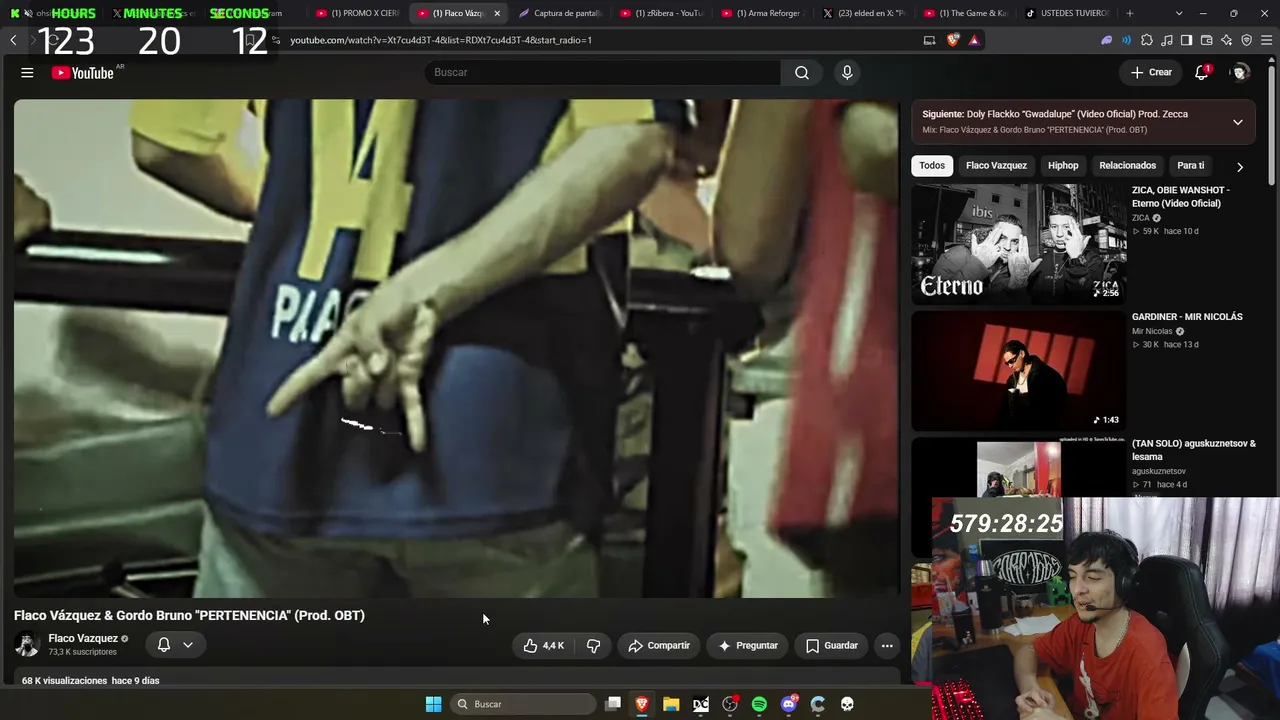This screenshot has width=1280, height=720.
Task: Go back with the browser back arrow
Action: pyautogui.click(x=13, y=40)
